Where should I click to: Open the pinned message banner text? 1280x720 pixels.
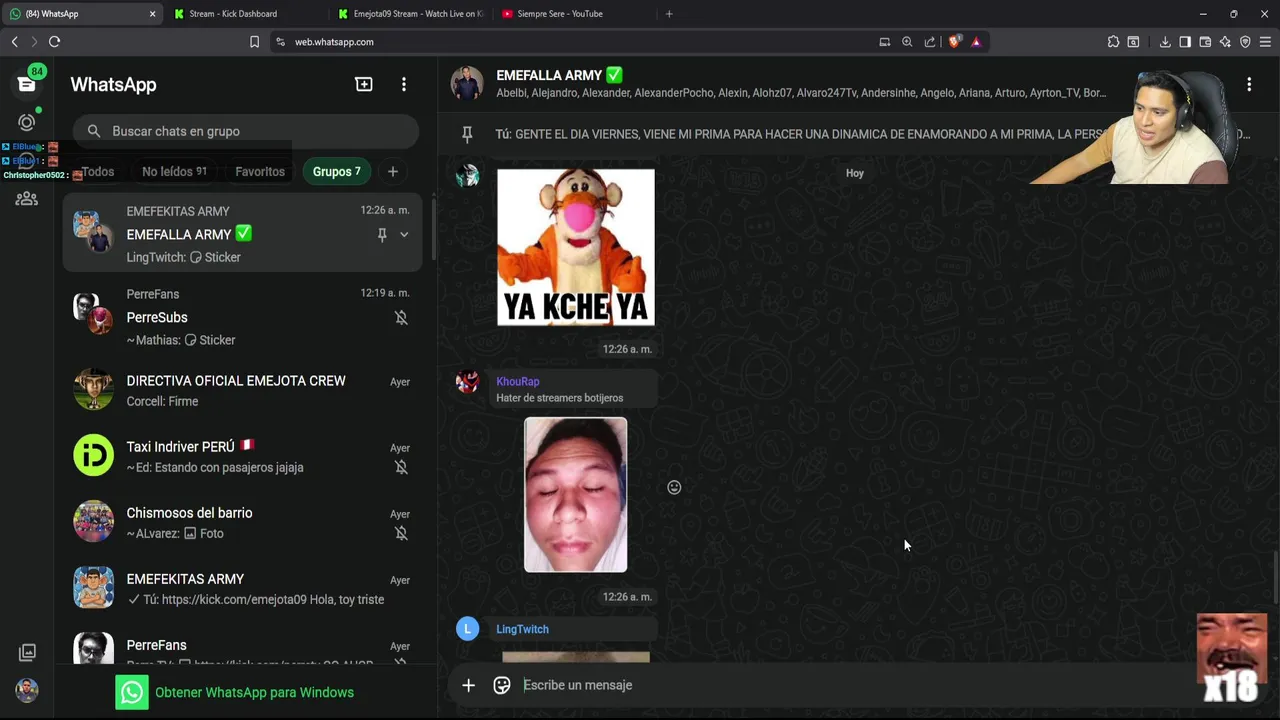point(872,134)
